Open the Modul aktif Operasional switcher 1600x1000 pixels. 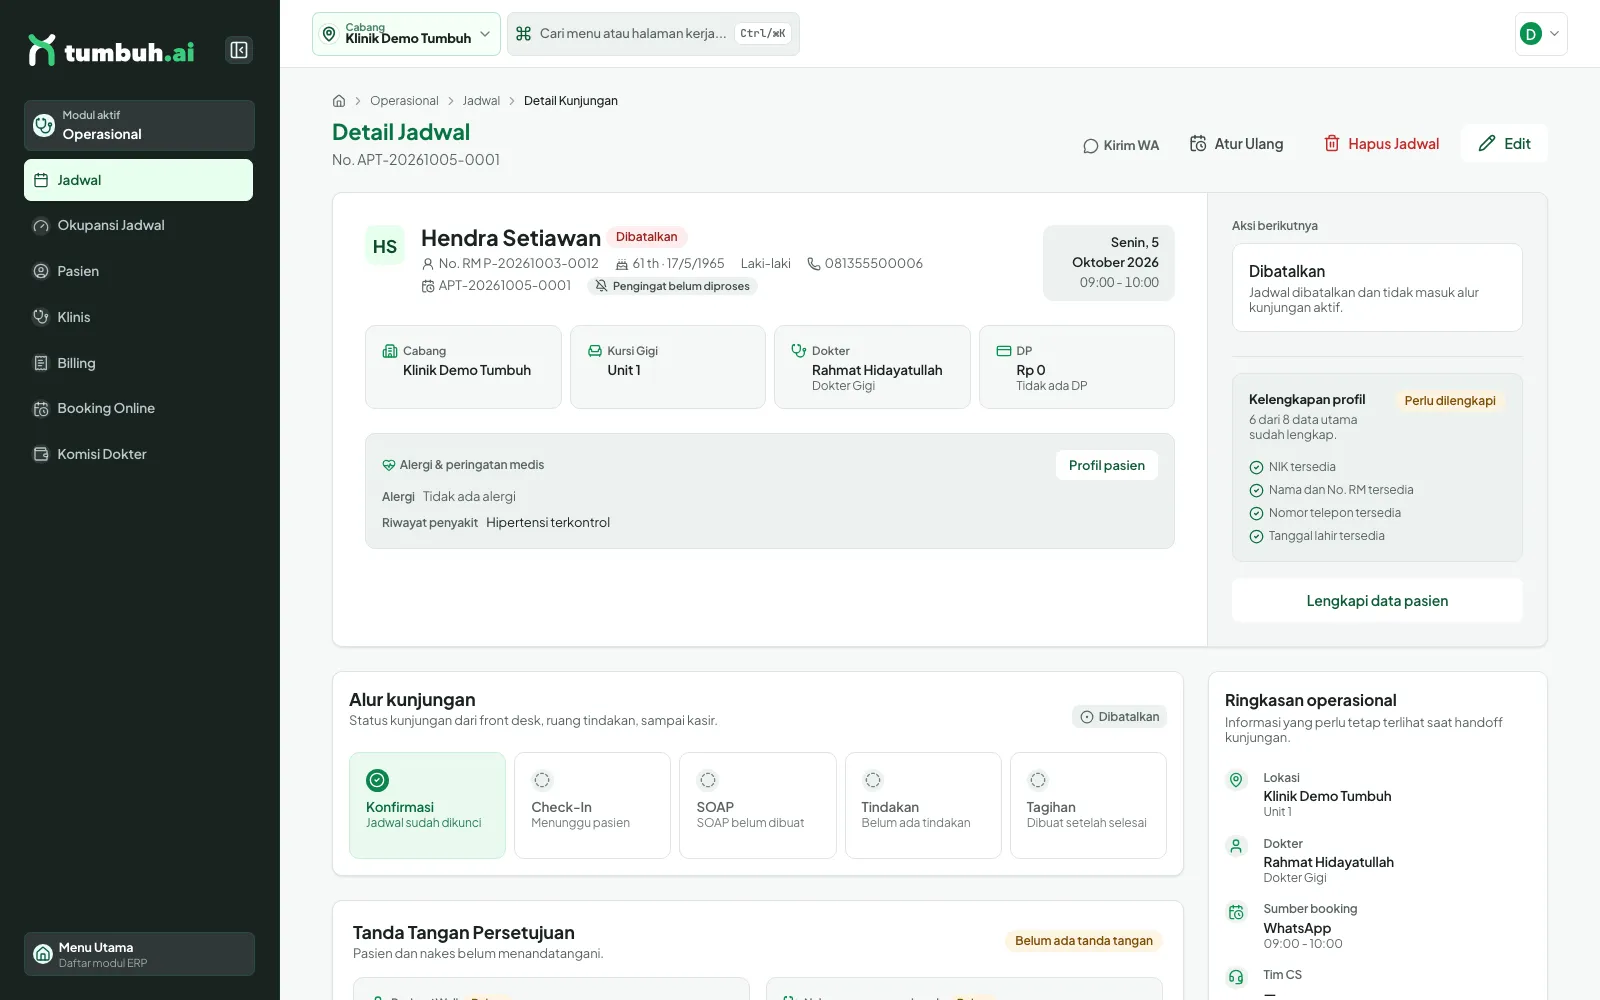[x=139, y=125]
